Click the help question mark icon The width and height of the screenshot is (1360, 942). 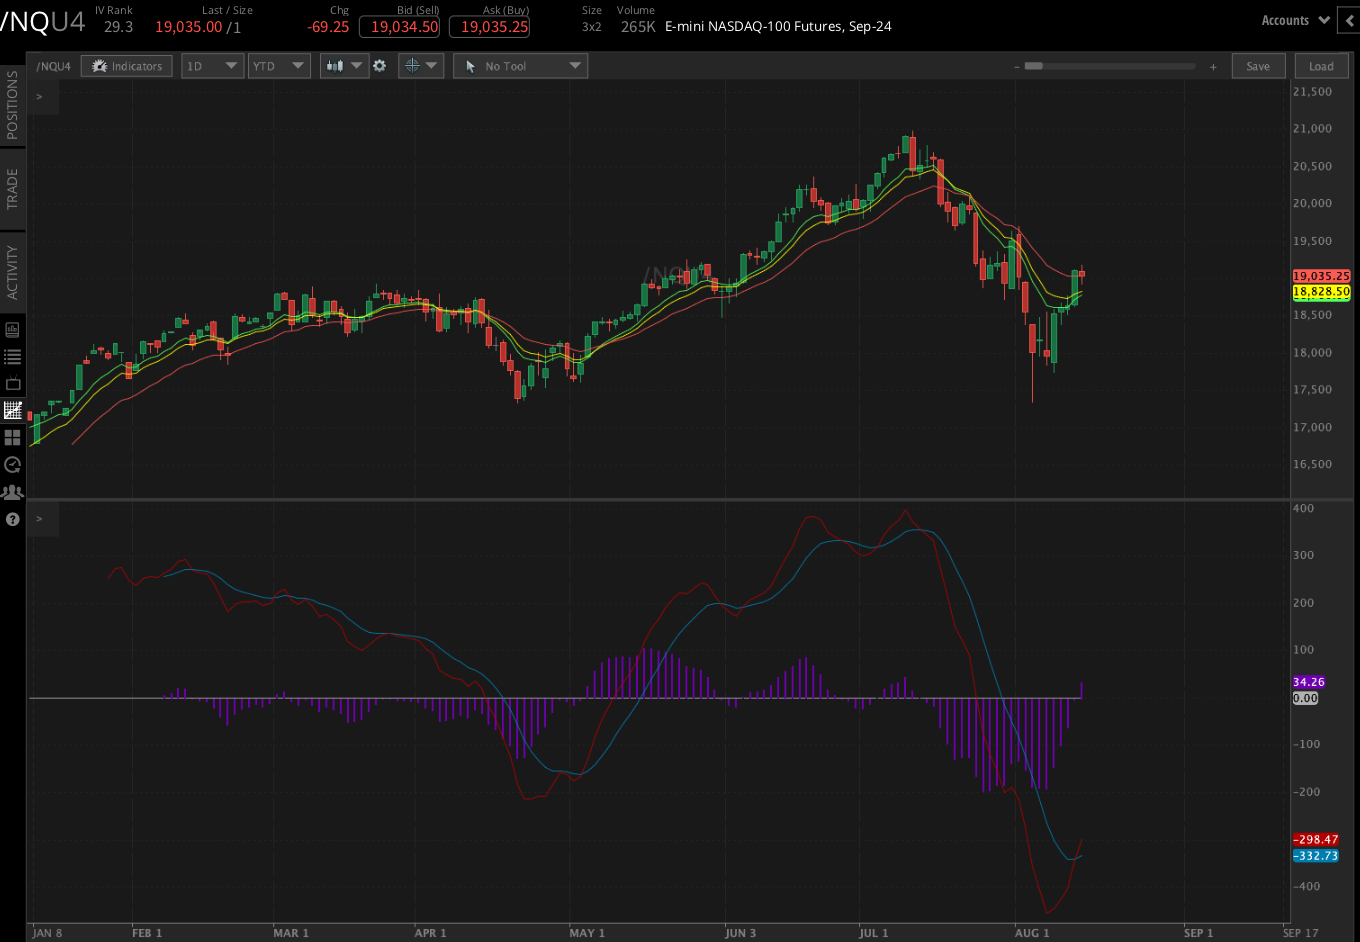[x=14, y=518]
